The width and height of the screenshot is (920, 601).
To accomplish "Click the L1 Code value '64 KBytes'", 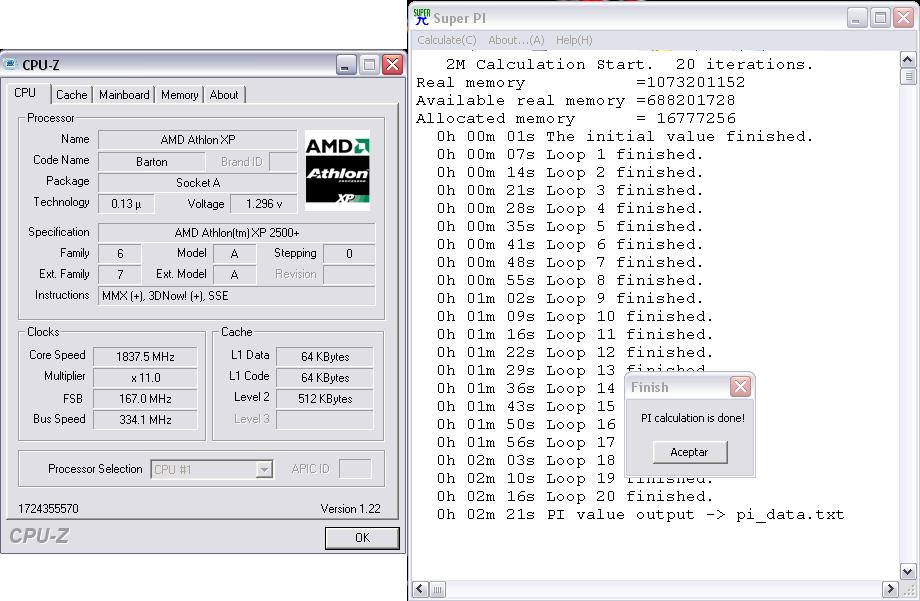I will pos(324,377).
